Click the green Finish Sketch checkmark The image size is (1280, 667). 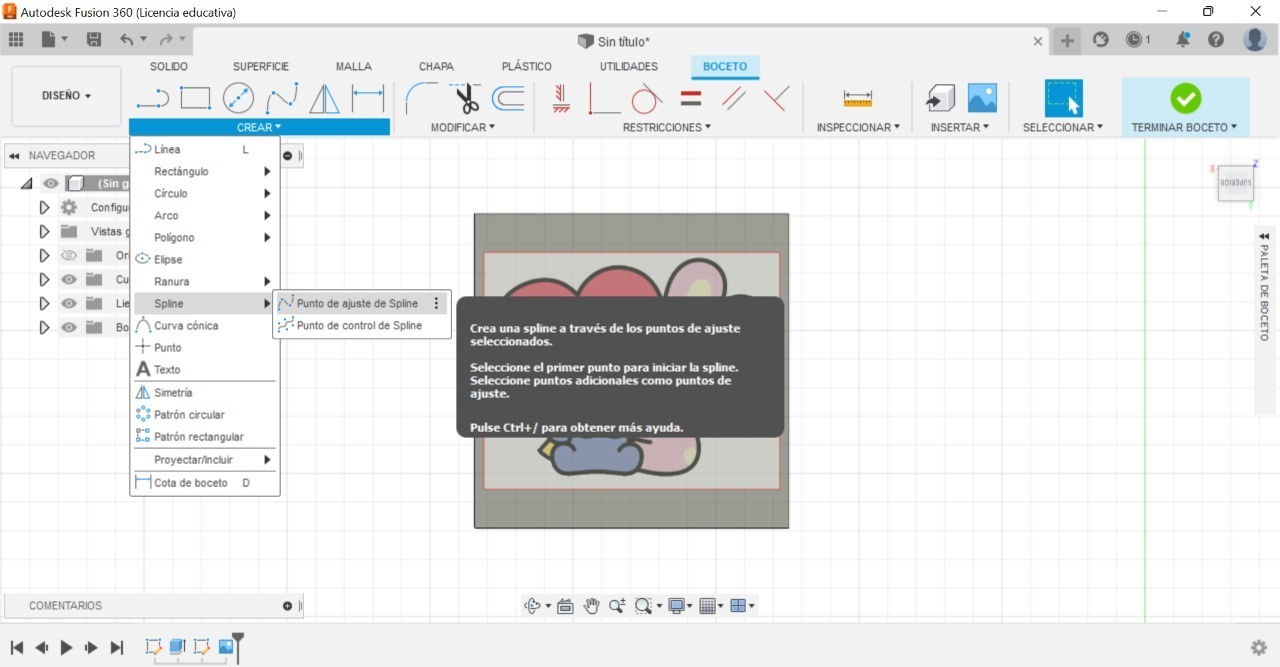coord(1186,98)
